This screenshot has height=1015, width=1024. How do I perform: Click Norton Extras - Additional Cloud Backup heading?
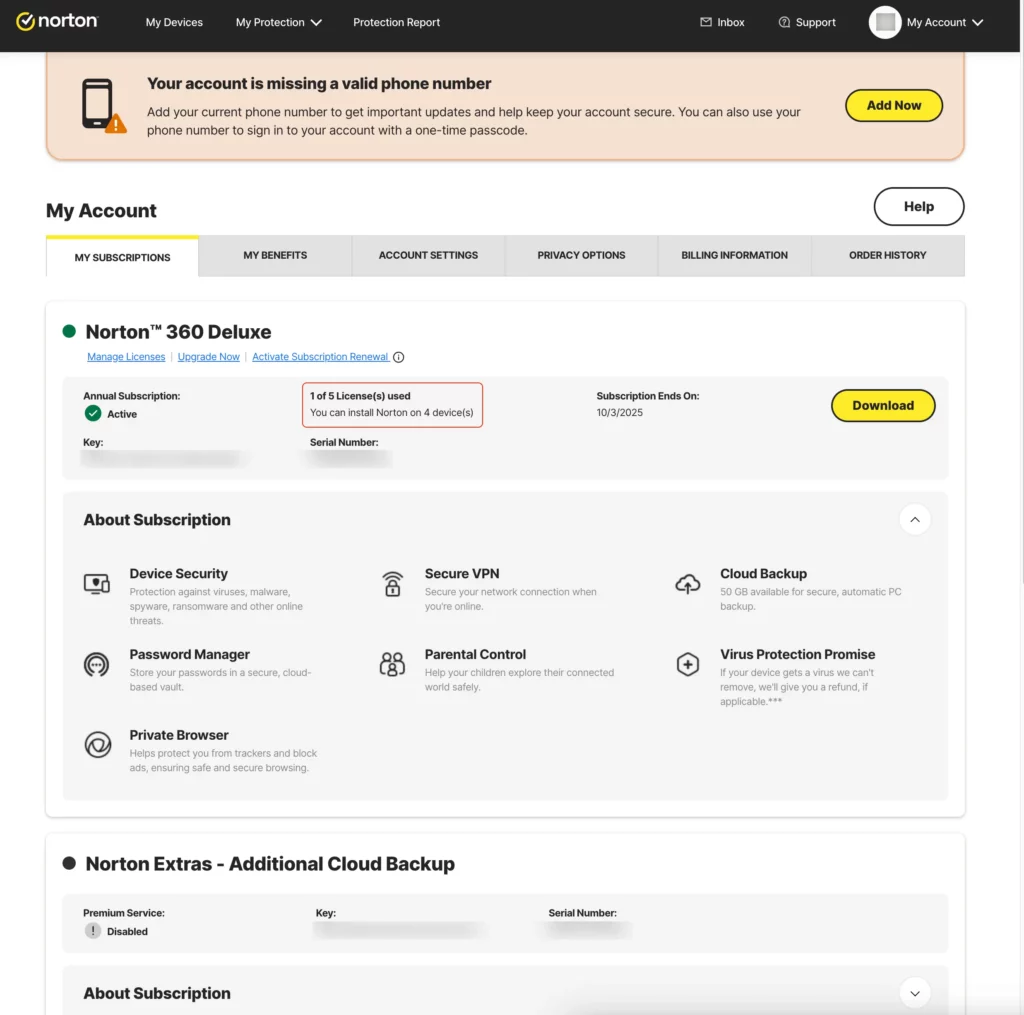pos(270,864)
